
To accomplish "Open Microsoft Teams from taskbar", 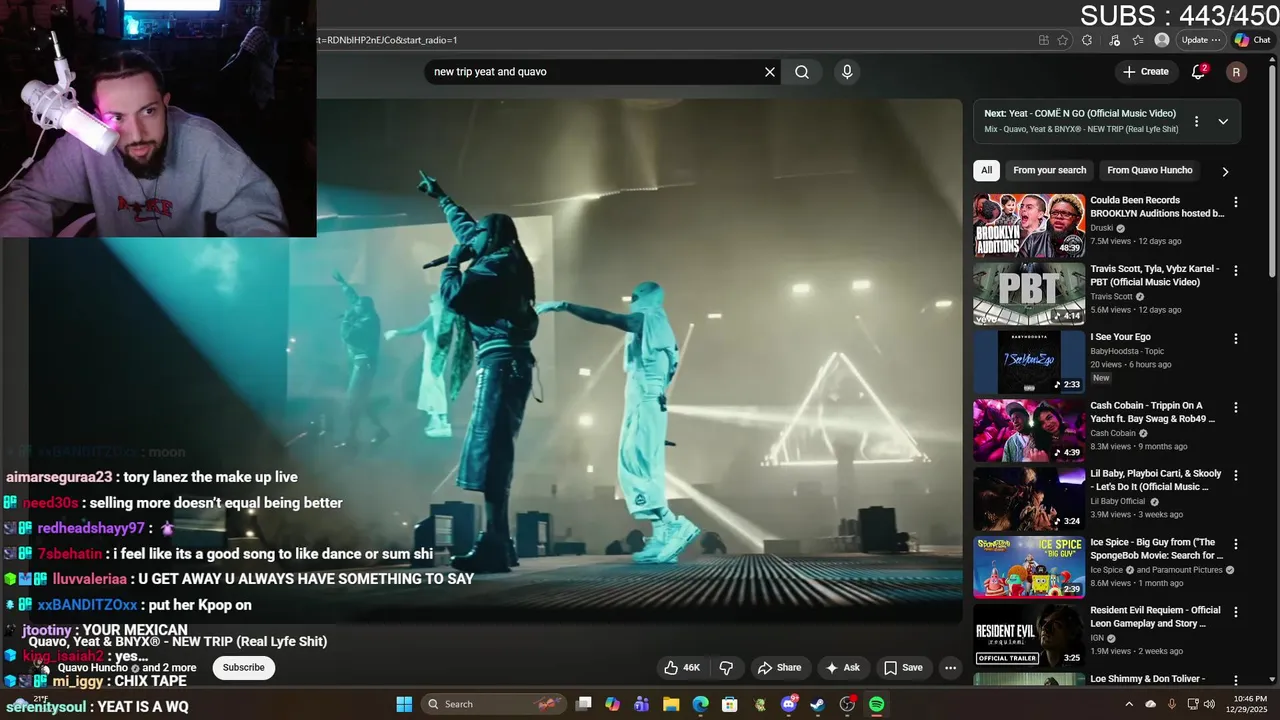I will [642, 704].
